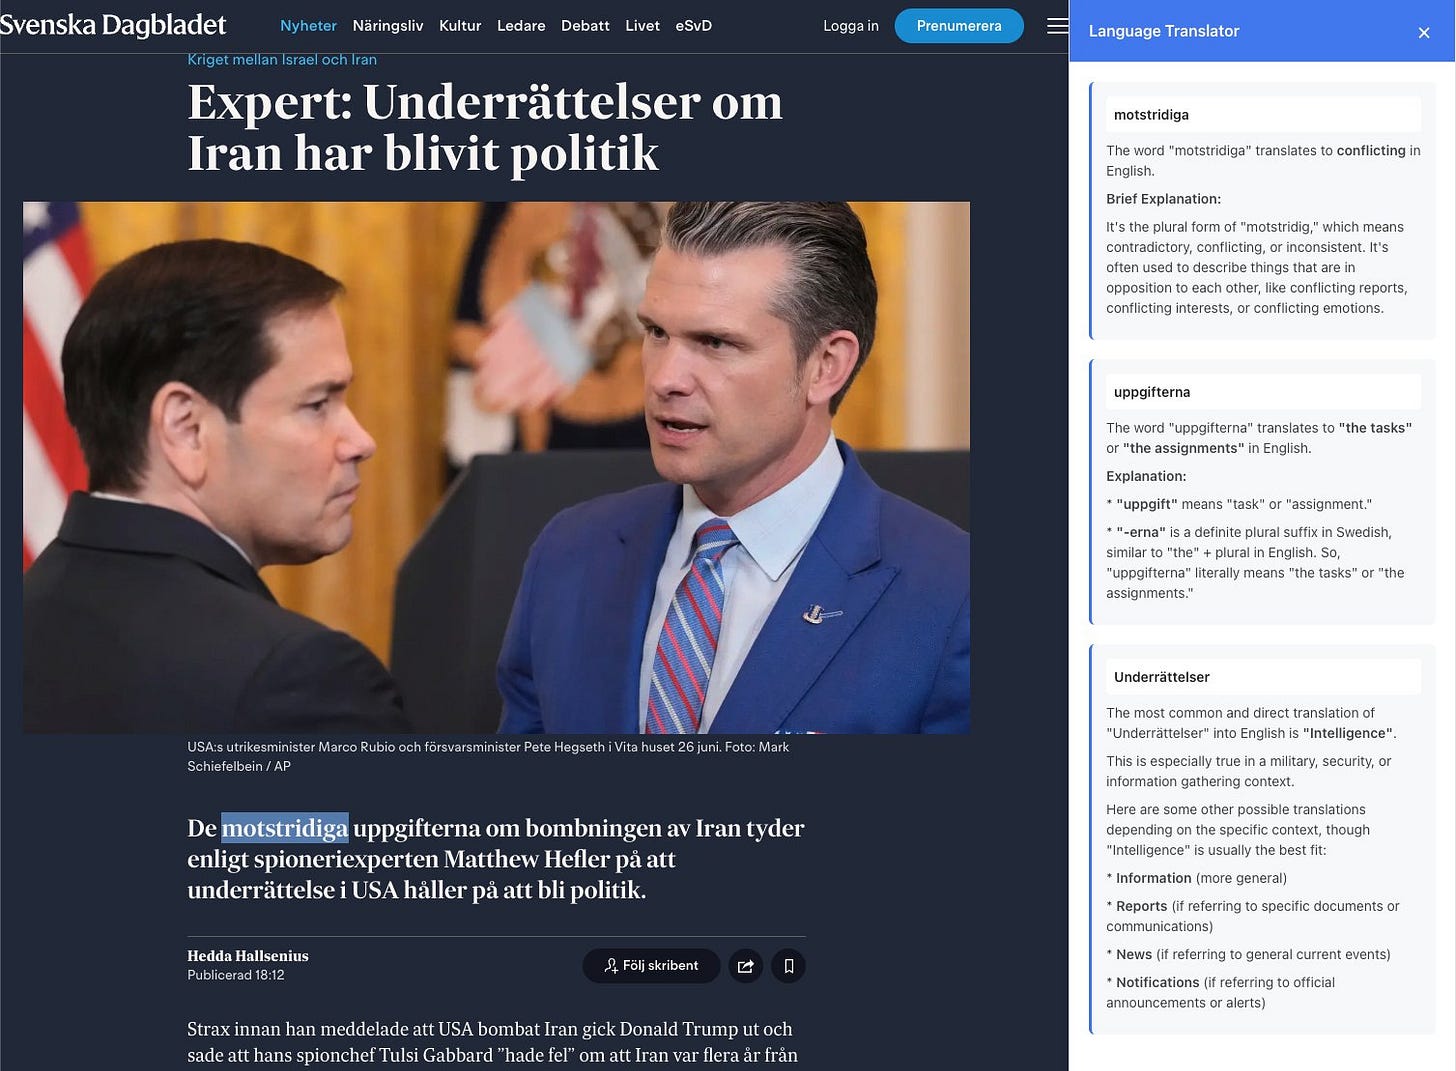
Task: Click the article headline about Iran
Action: pos(485,127)
